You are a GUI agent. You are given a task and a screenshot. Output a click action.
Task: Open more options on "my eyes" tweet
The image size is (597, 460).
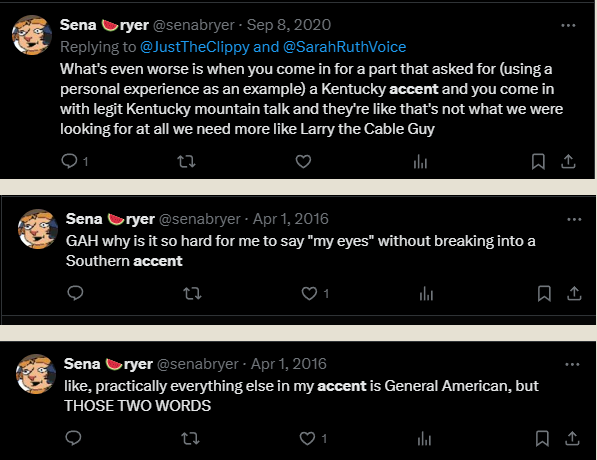574,219
